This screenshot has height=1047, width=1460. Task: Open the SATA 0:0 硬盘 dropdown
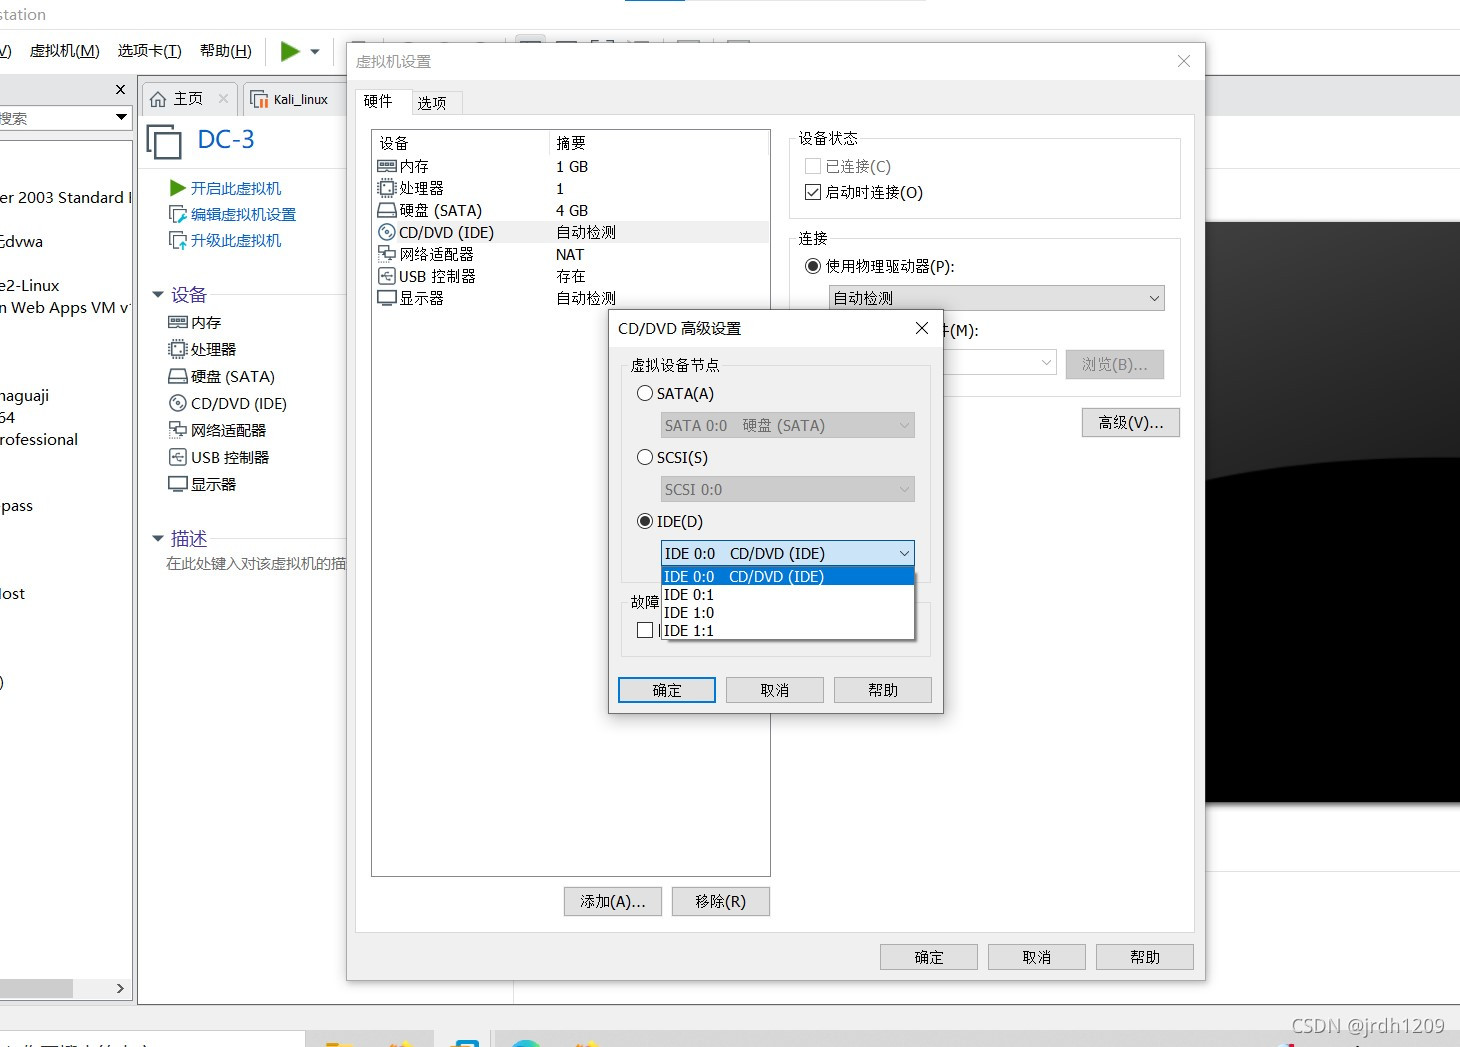point(788,425)
